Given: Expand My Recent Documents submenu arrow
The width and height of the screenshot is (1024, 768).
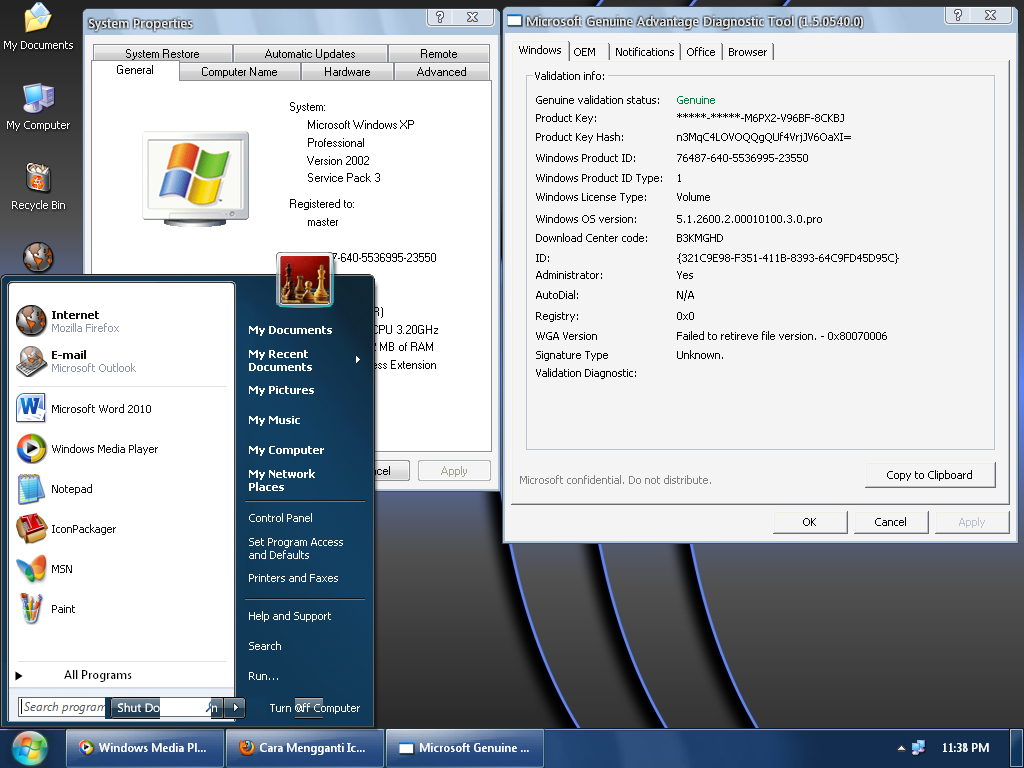Looking at the screenshot, I should 357,360.
